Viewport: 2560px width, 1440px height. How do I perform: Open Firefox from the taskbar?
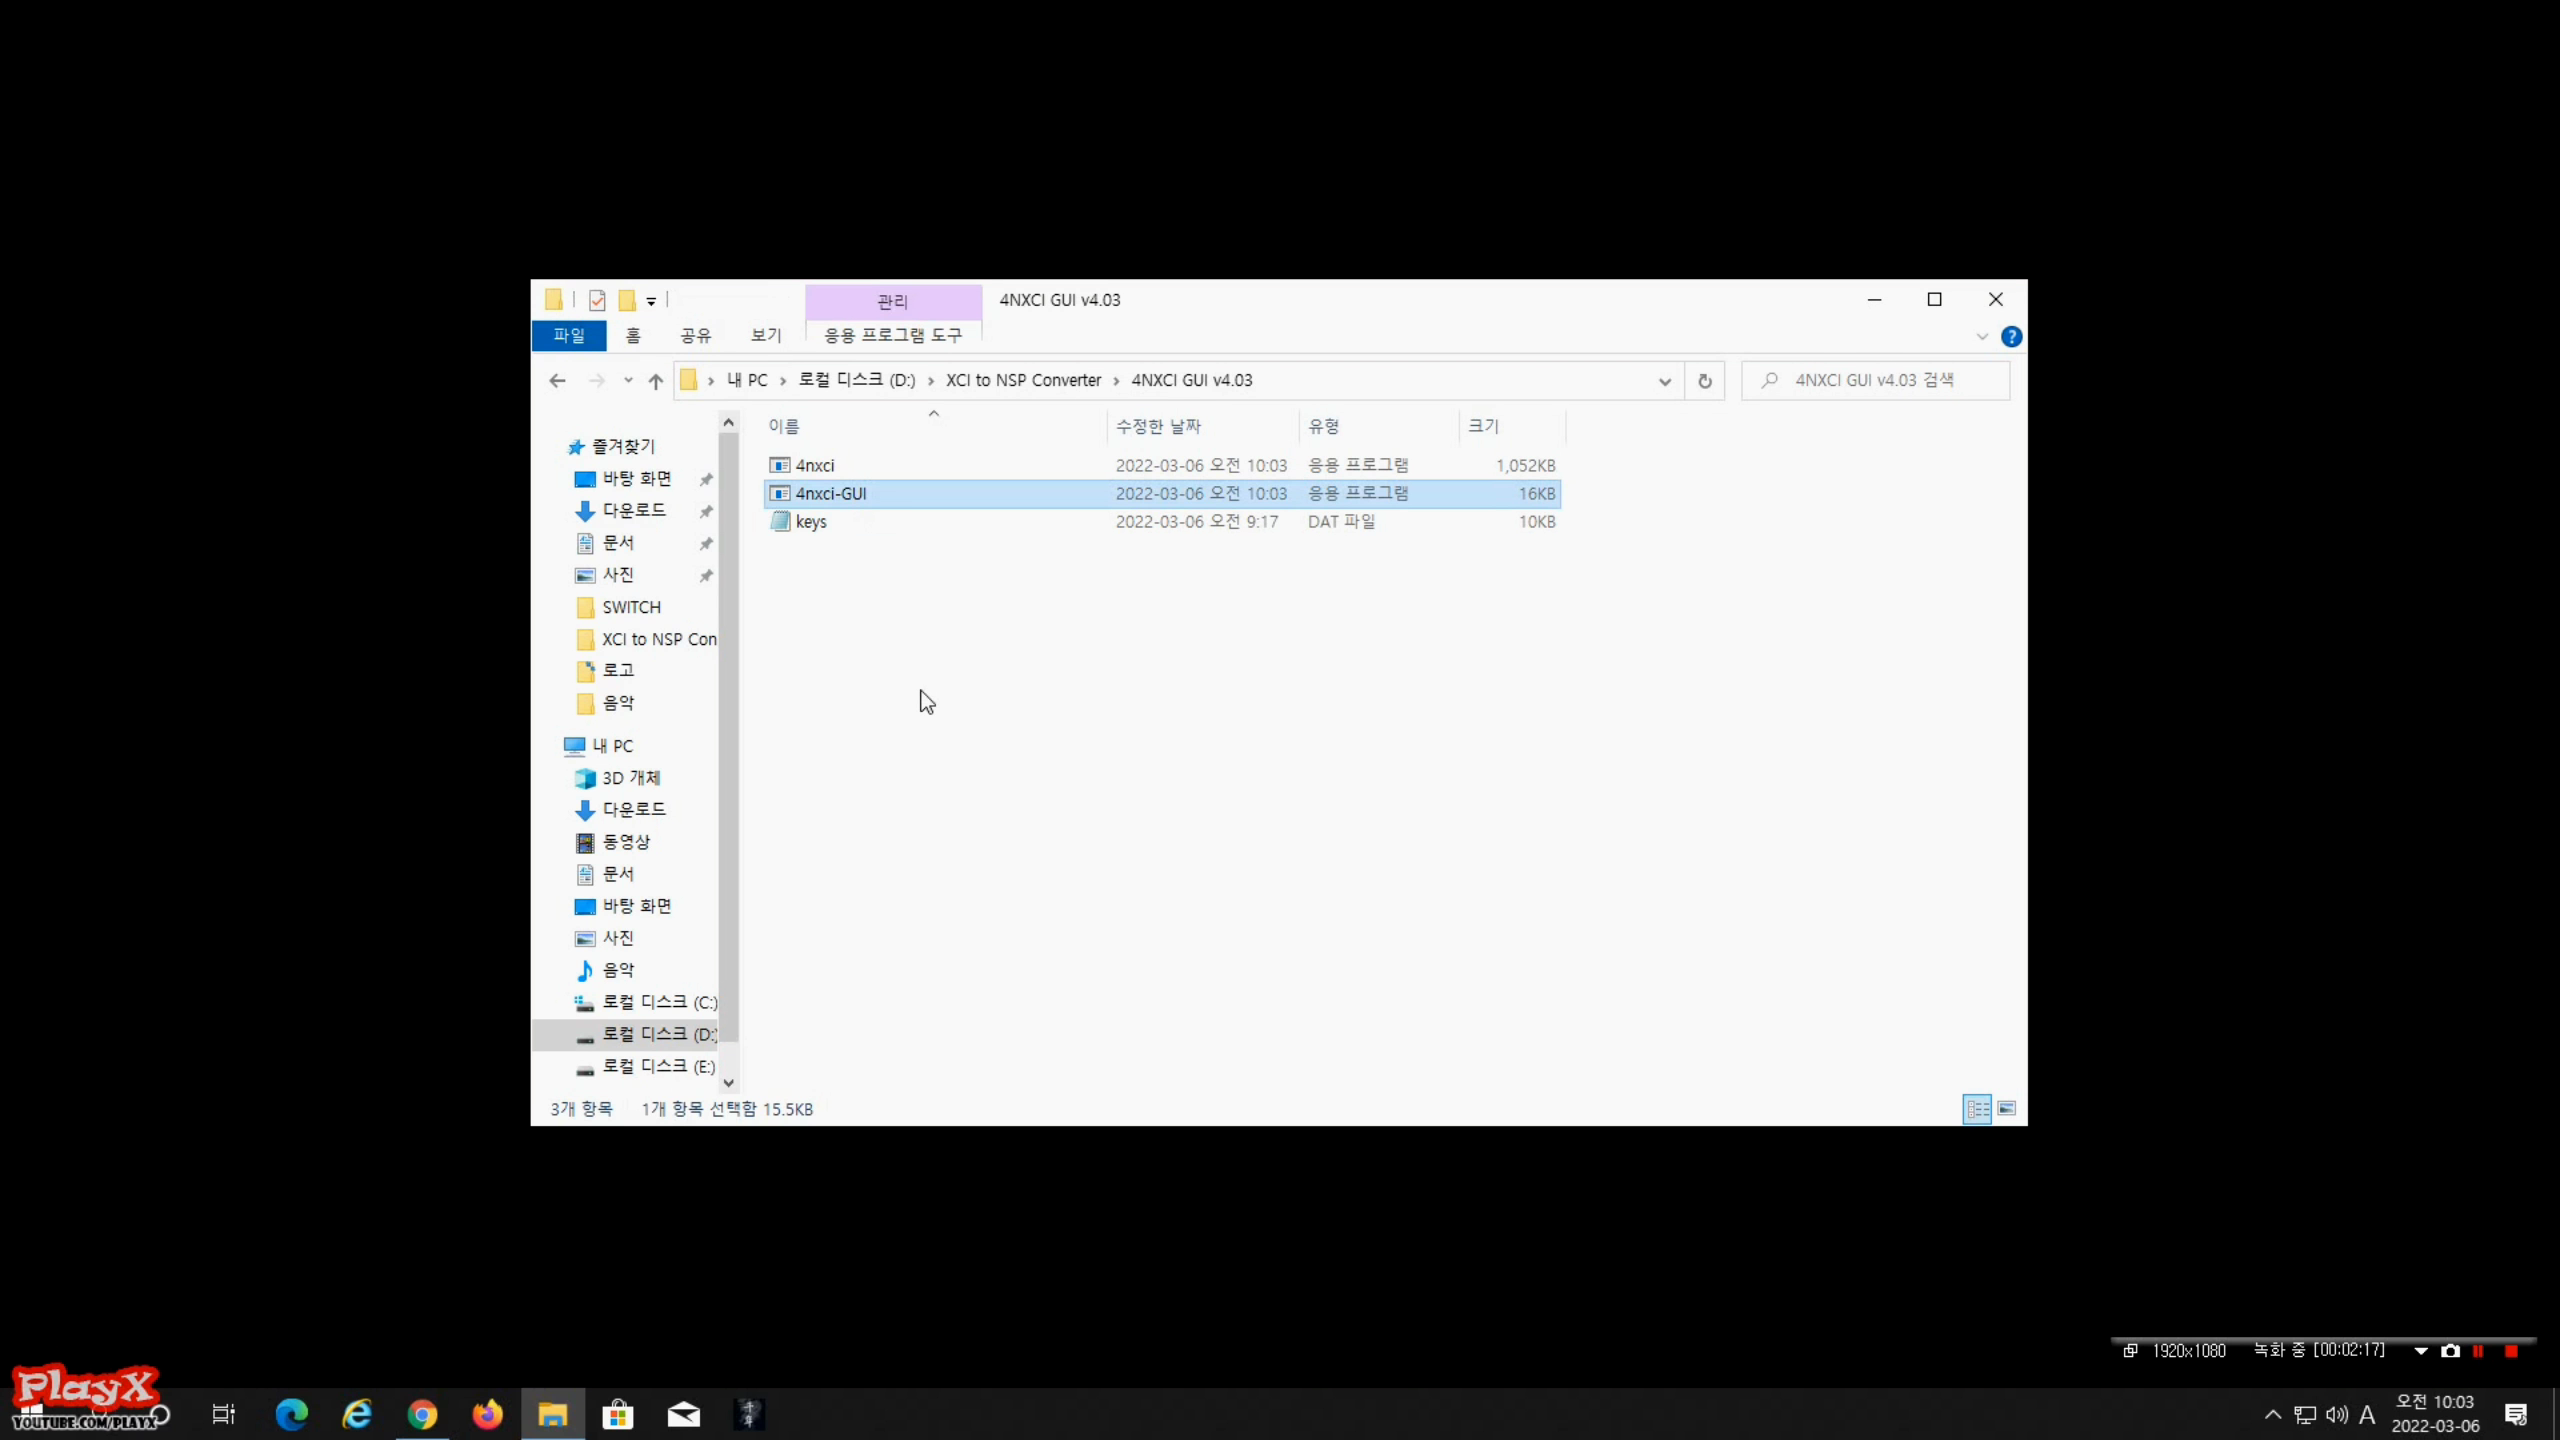pyautogui.click(x=487, y=1414)
